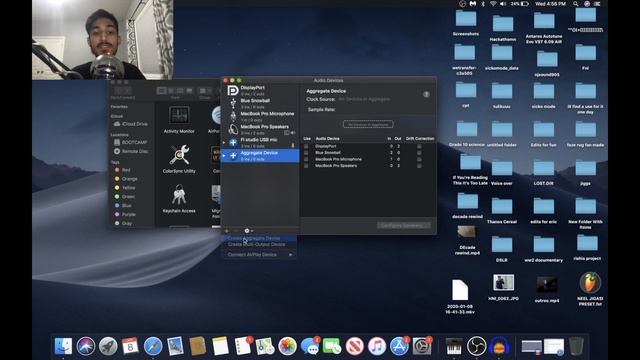Enable Use checkbox for MacBook Pro Microphone
This screenshot has height=360, width=640.
[306, 159]
